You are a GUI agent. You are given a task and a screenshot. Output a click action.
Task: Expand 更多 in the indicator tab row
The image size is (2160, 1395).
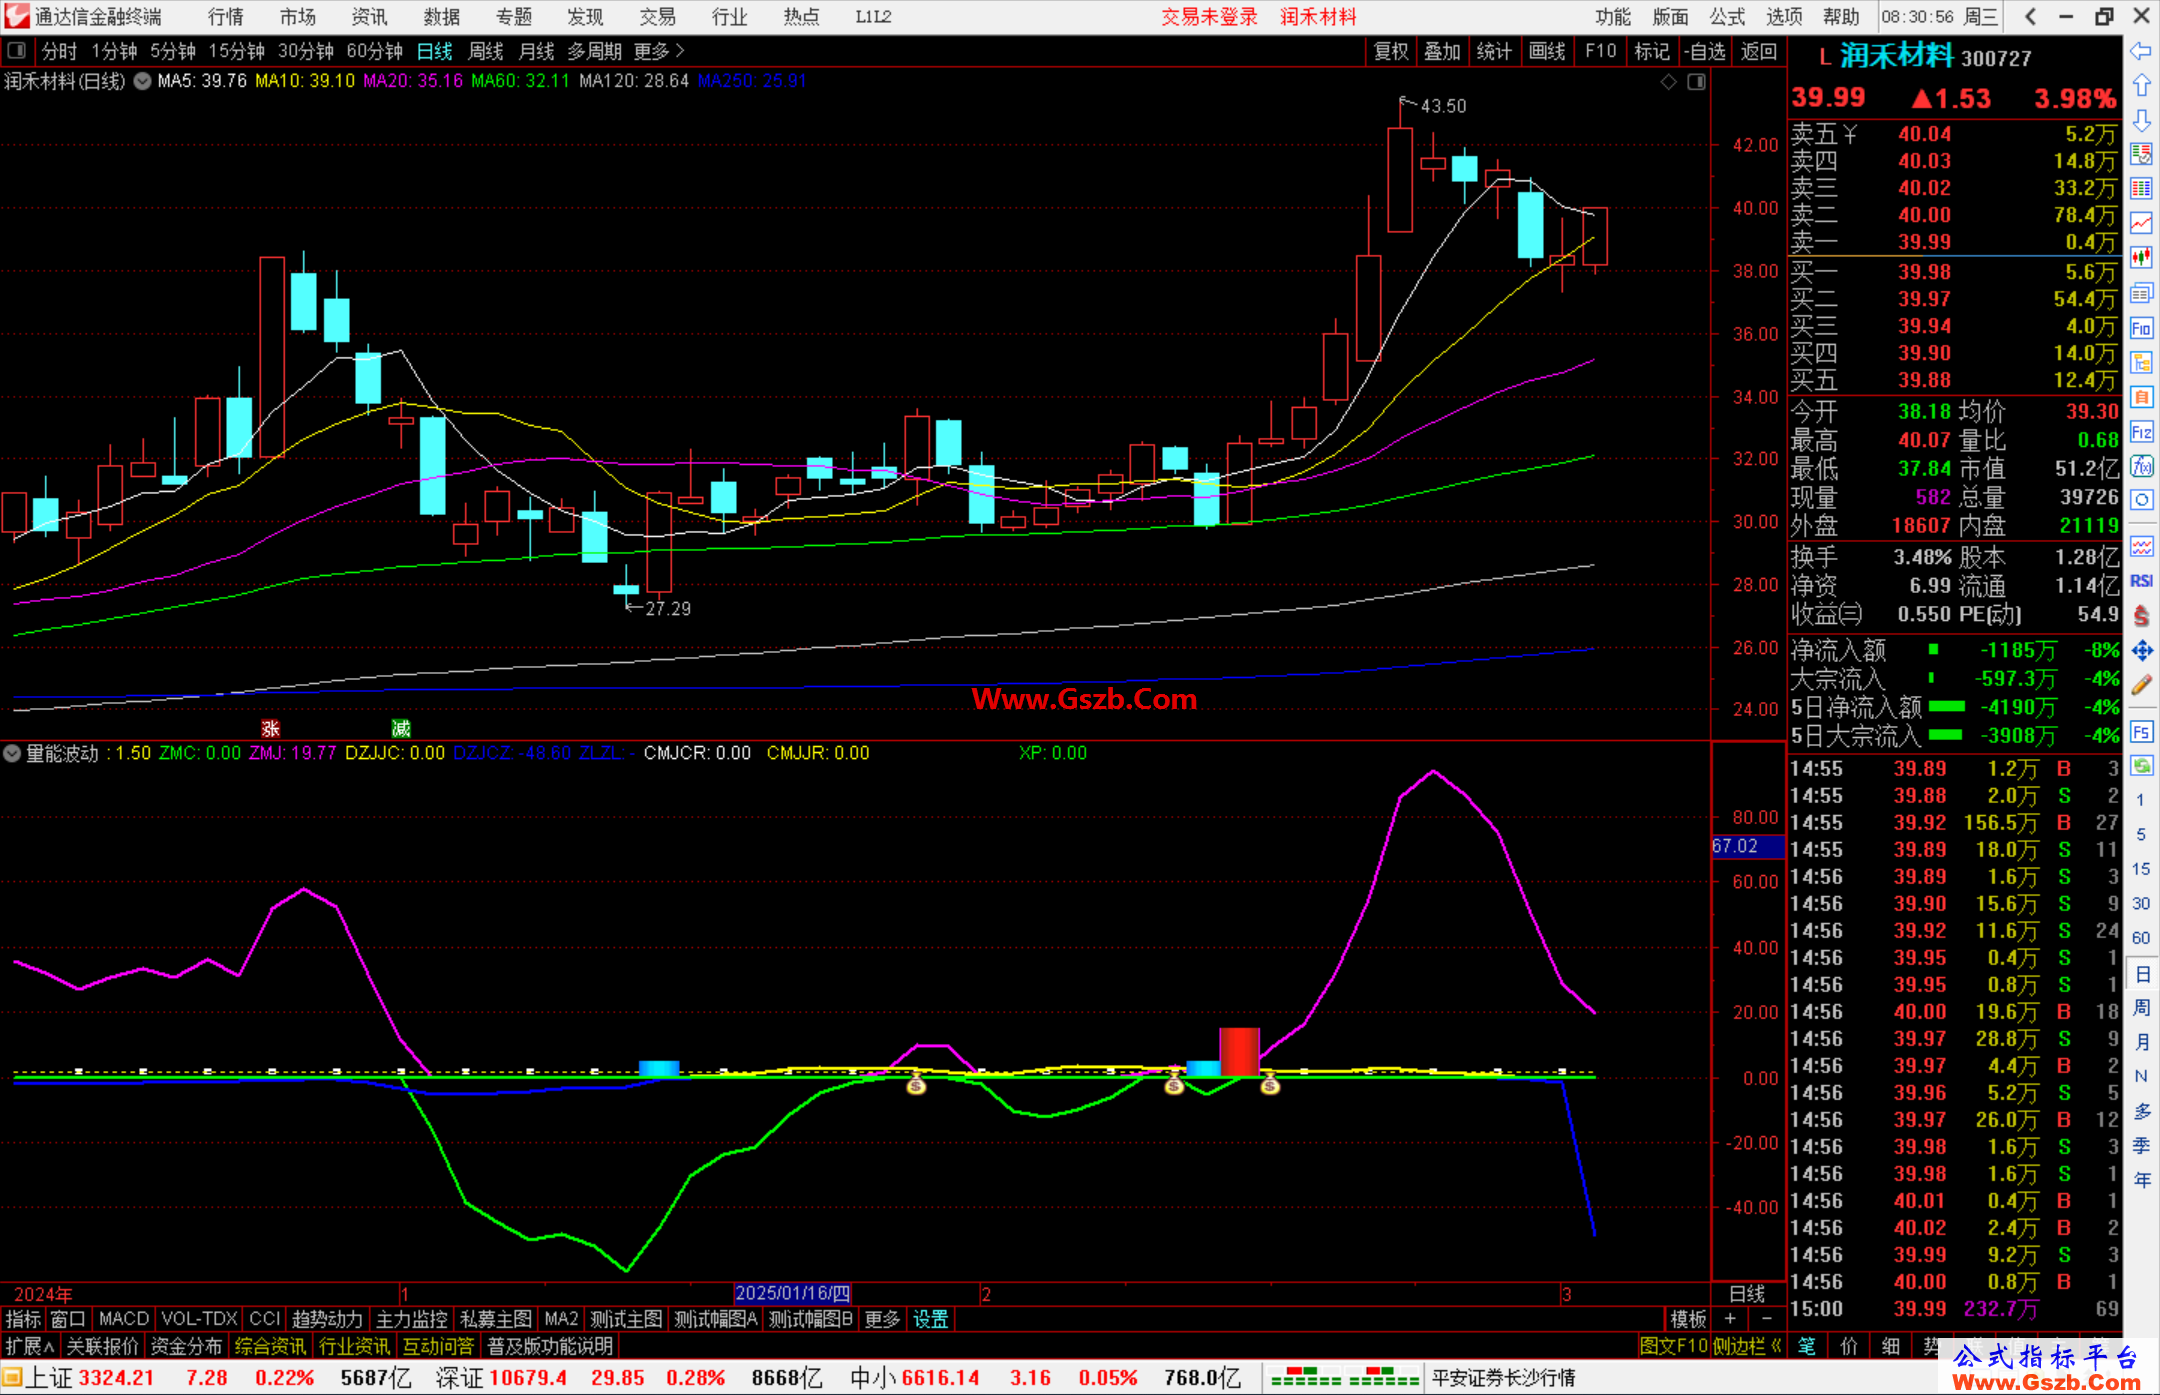coord(882,1319)
